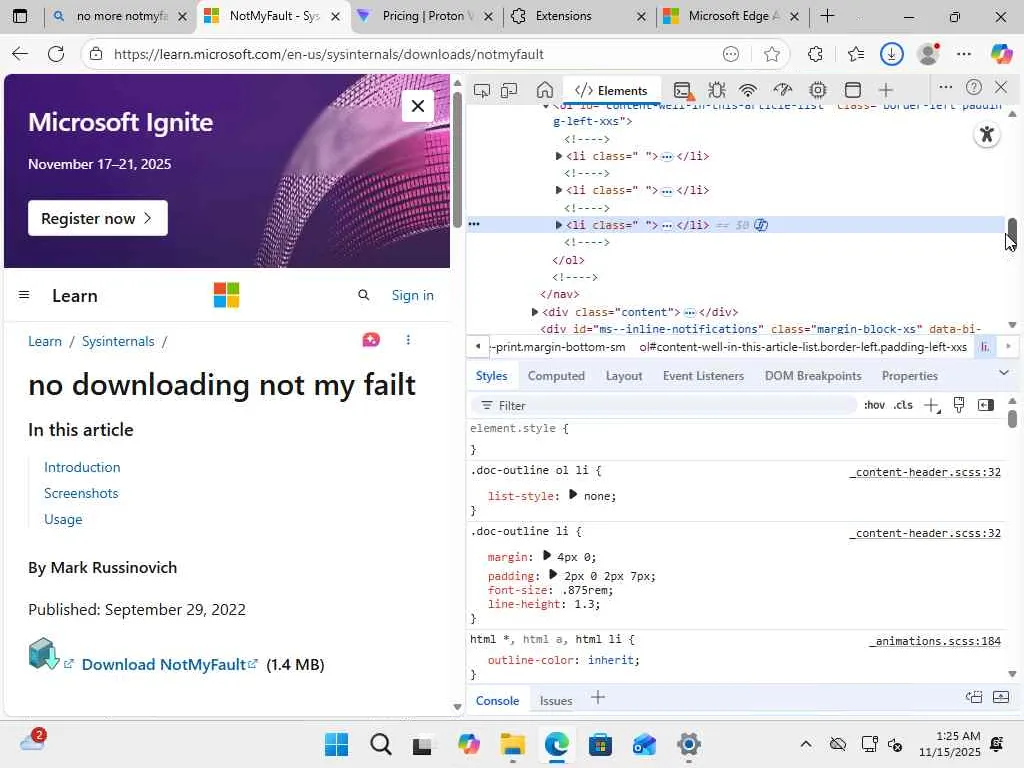Click the Elements panel vertical scrollbar thumb

tap(1012, 229)
